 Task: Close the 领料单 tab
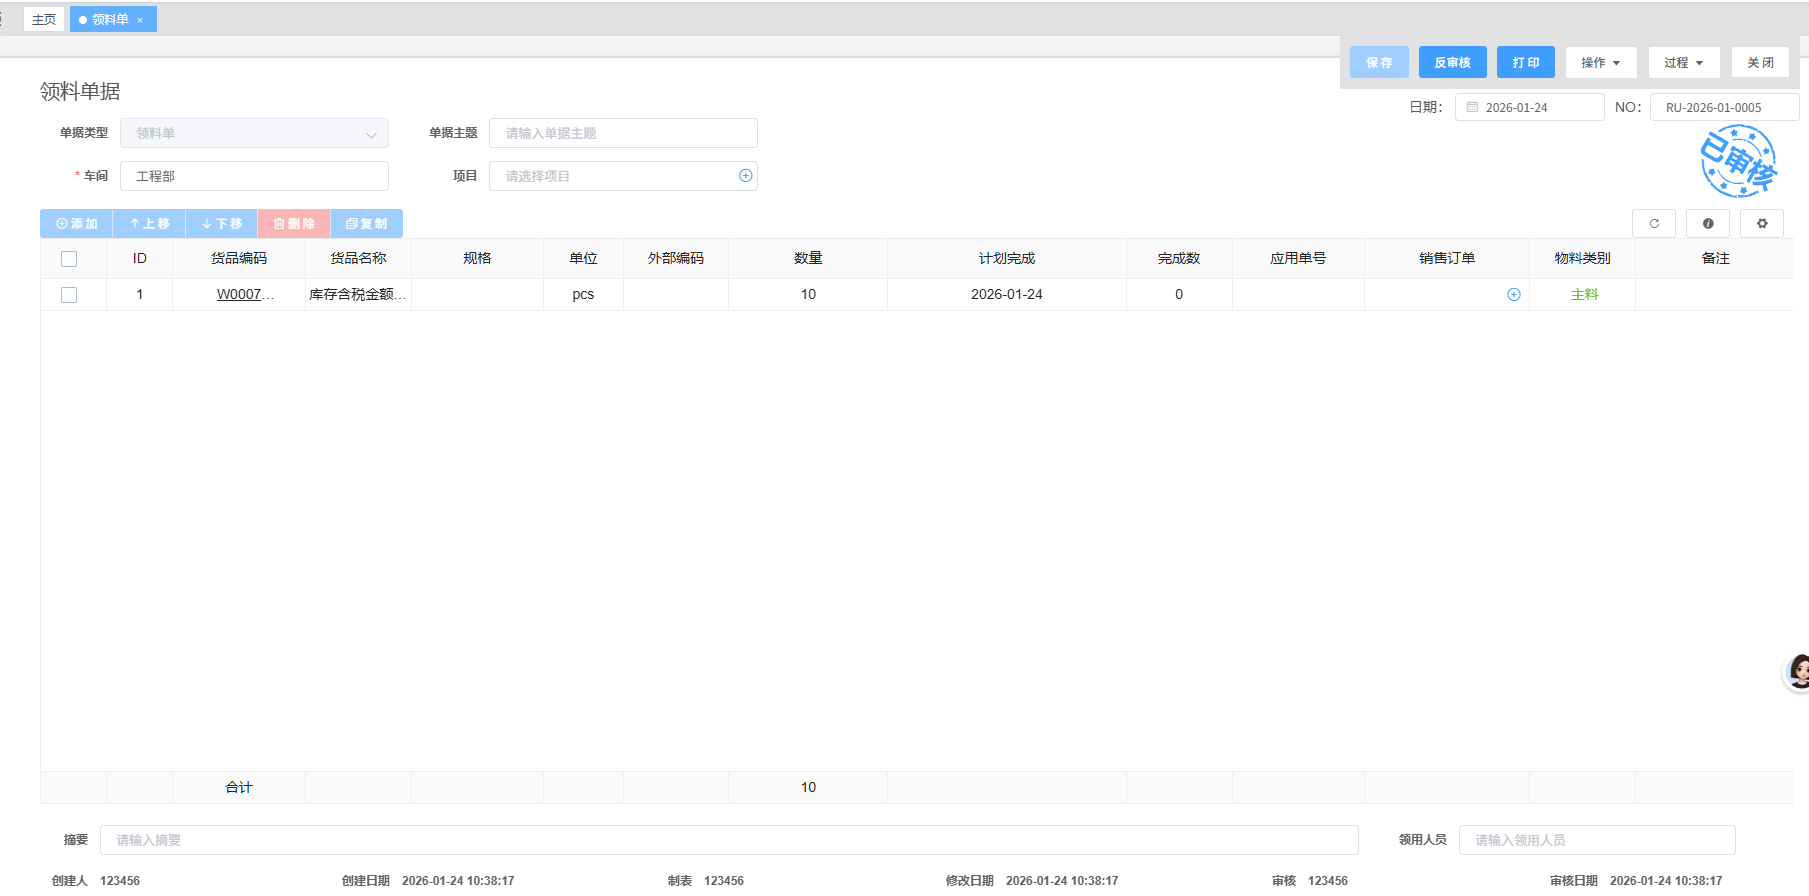140,20
